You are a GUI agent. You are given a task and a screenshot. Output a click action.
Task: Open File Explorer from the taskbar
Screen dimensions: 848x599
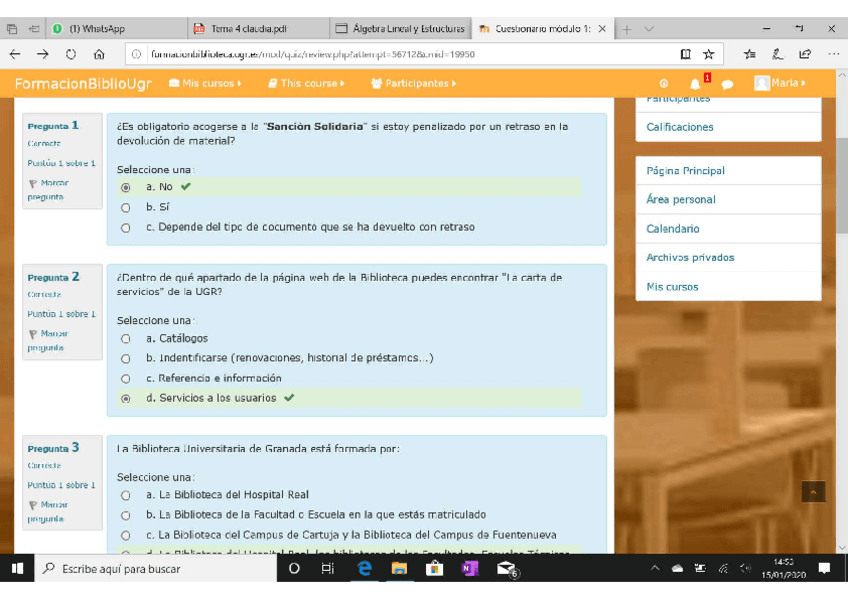[x=399, y=568]
